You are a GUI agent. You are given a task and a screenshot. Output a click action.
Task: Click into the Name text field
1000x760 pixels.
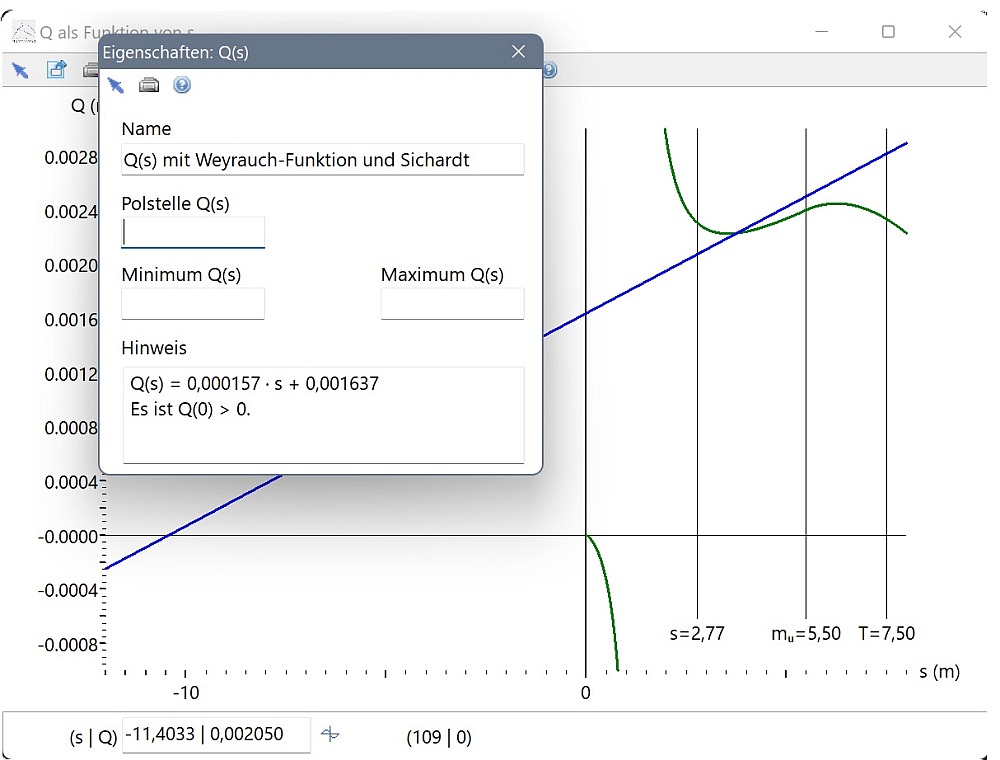[x=322, y=160]
